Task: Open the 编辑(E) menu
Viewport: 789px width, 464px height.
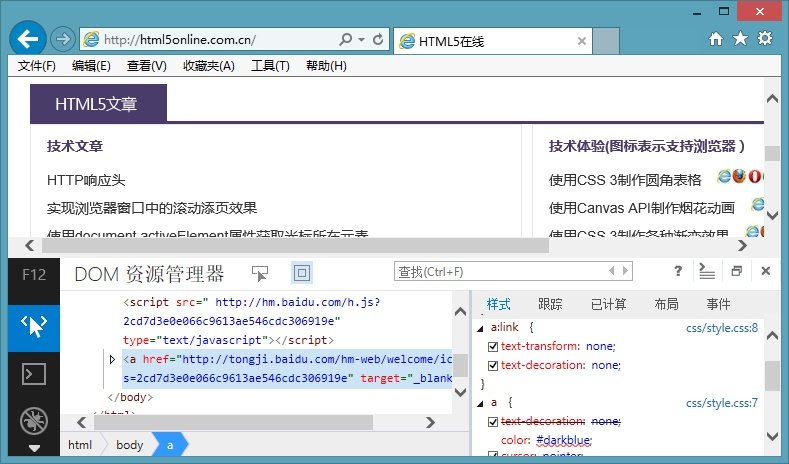Action: [91, 66]
